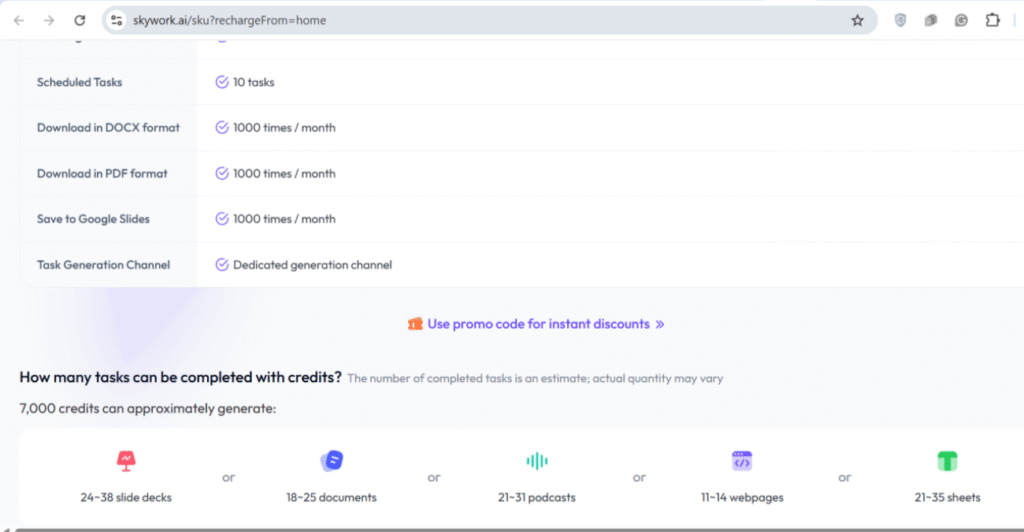Click the browser forward arrow
The width and height of the screenshot is (1024, 532).
[x=49, y=20]
